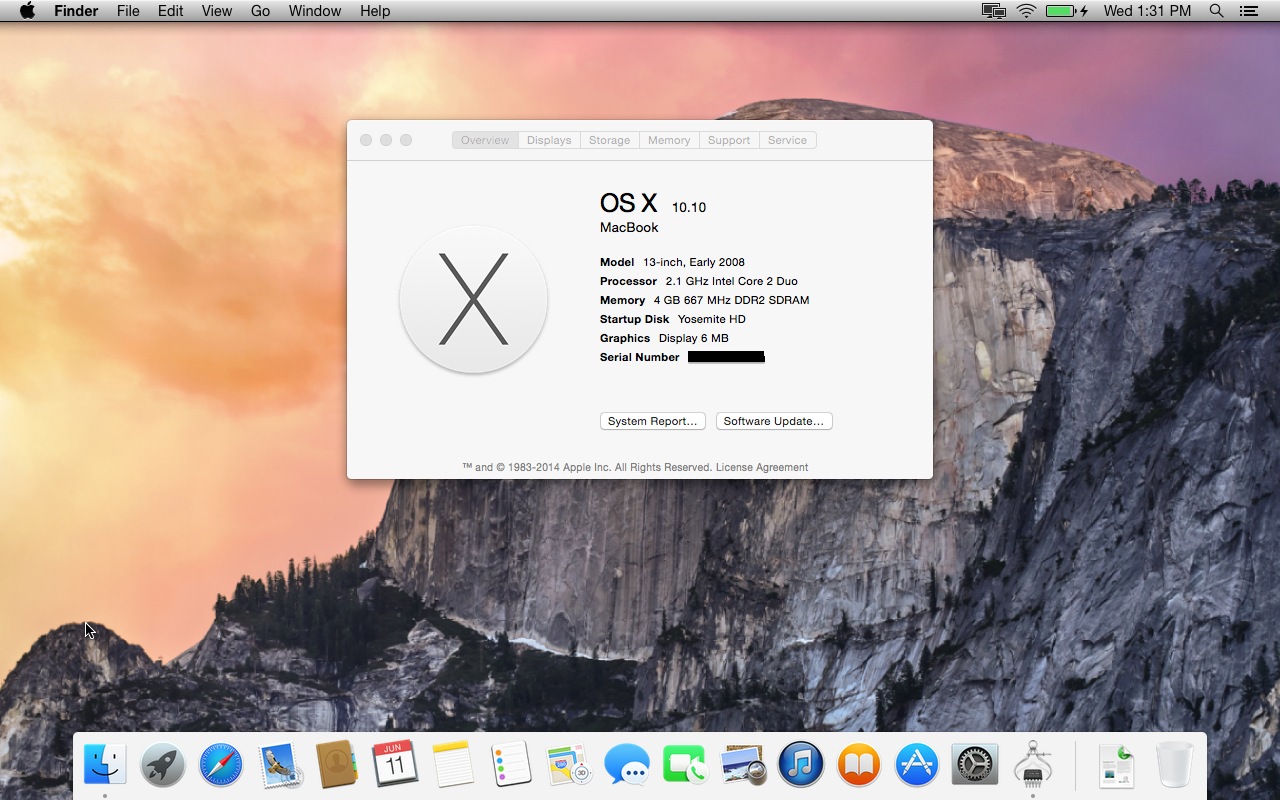This screenshot has width=1280, height=800.
Task: Switch to Displays tab
Action: [549, 140]
